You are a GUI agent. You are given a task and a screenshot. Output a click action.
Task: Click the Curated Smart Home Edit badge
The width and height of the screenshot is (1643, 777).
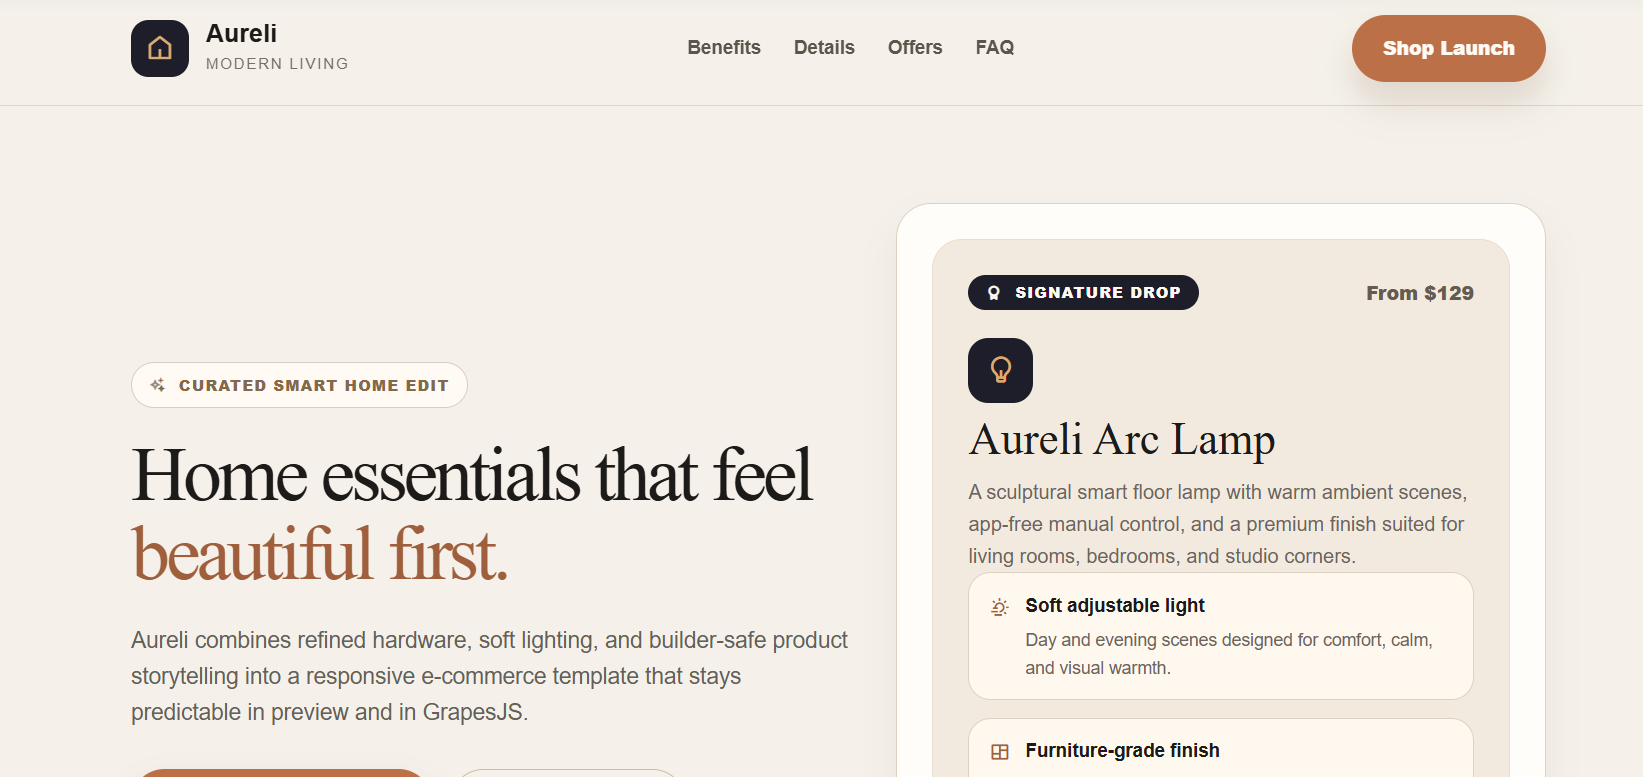coord(299,385)
